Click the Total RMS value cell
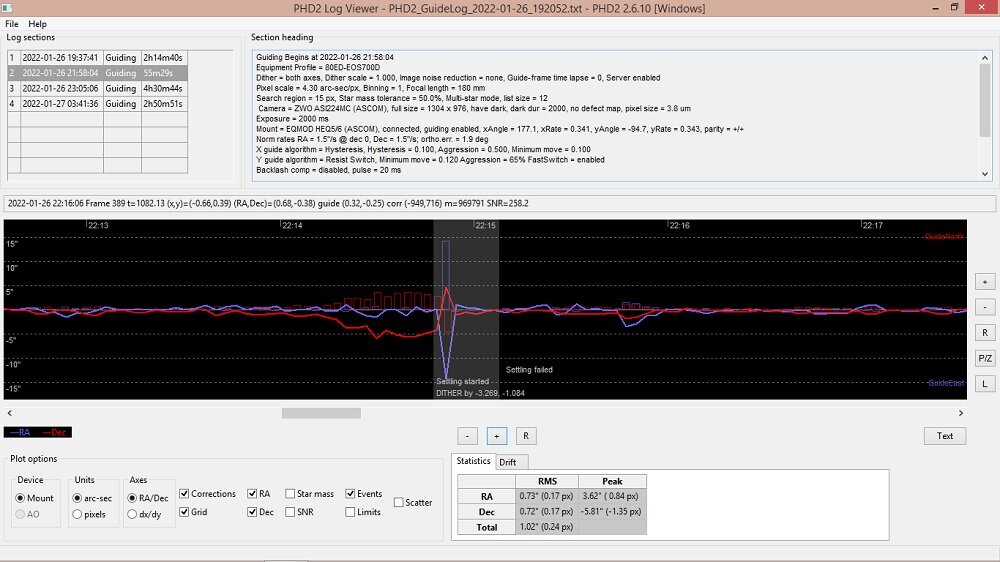The width and height of the screenshot is (1000, 562). tap(547, 527)
